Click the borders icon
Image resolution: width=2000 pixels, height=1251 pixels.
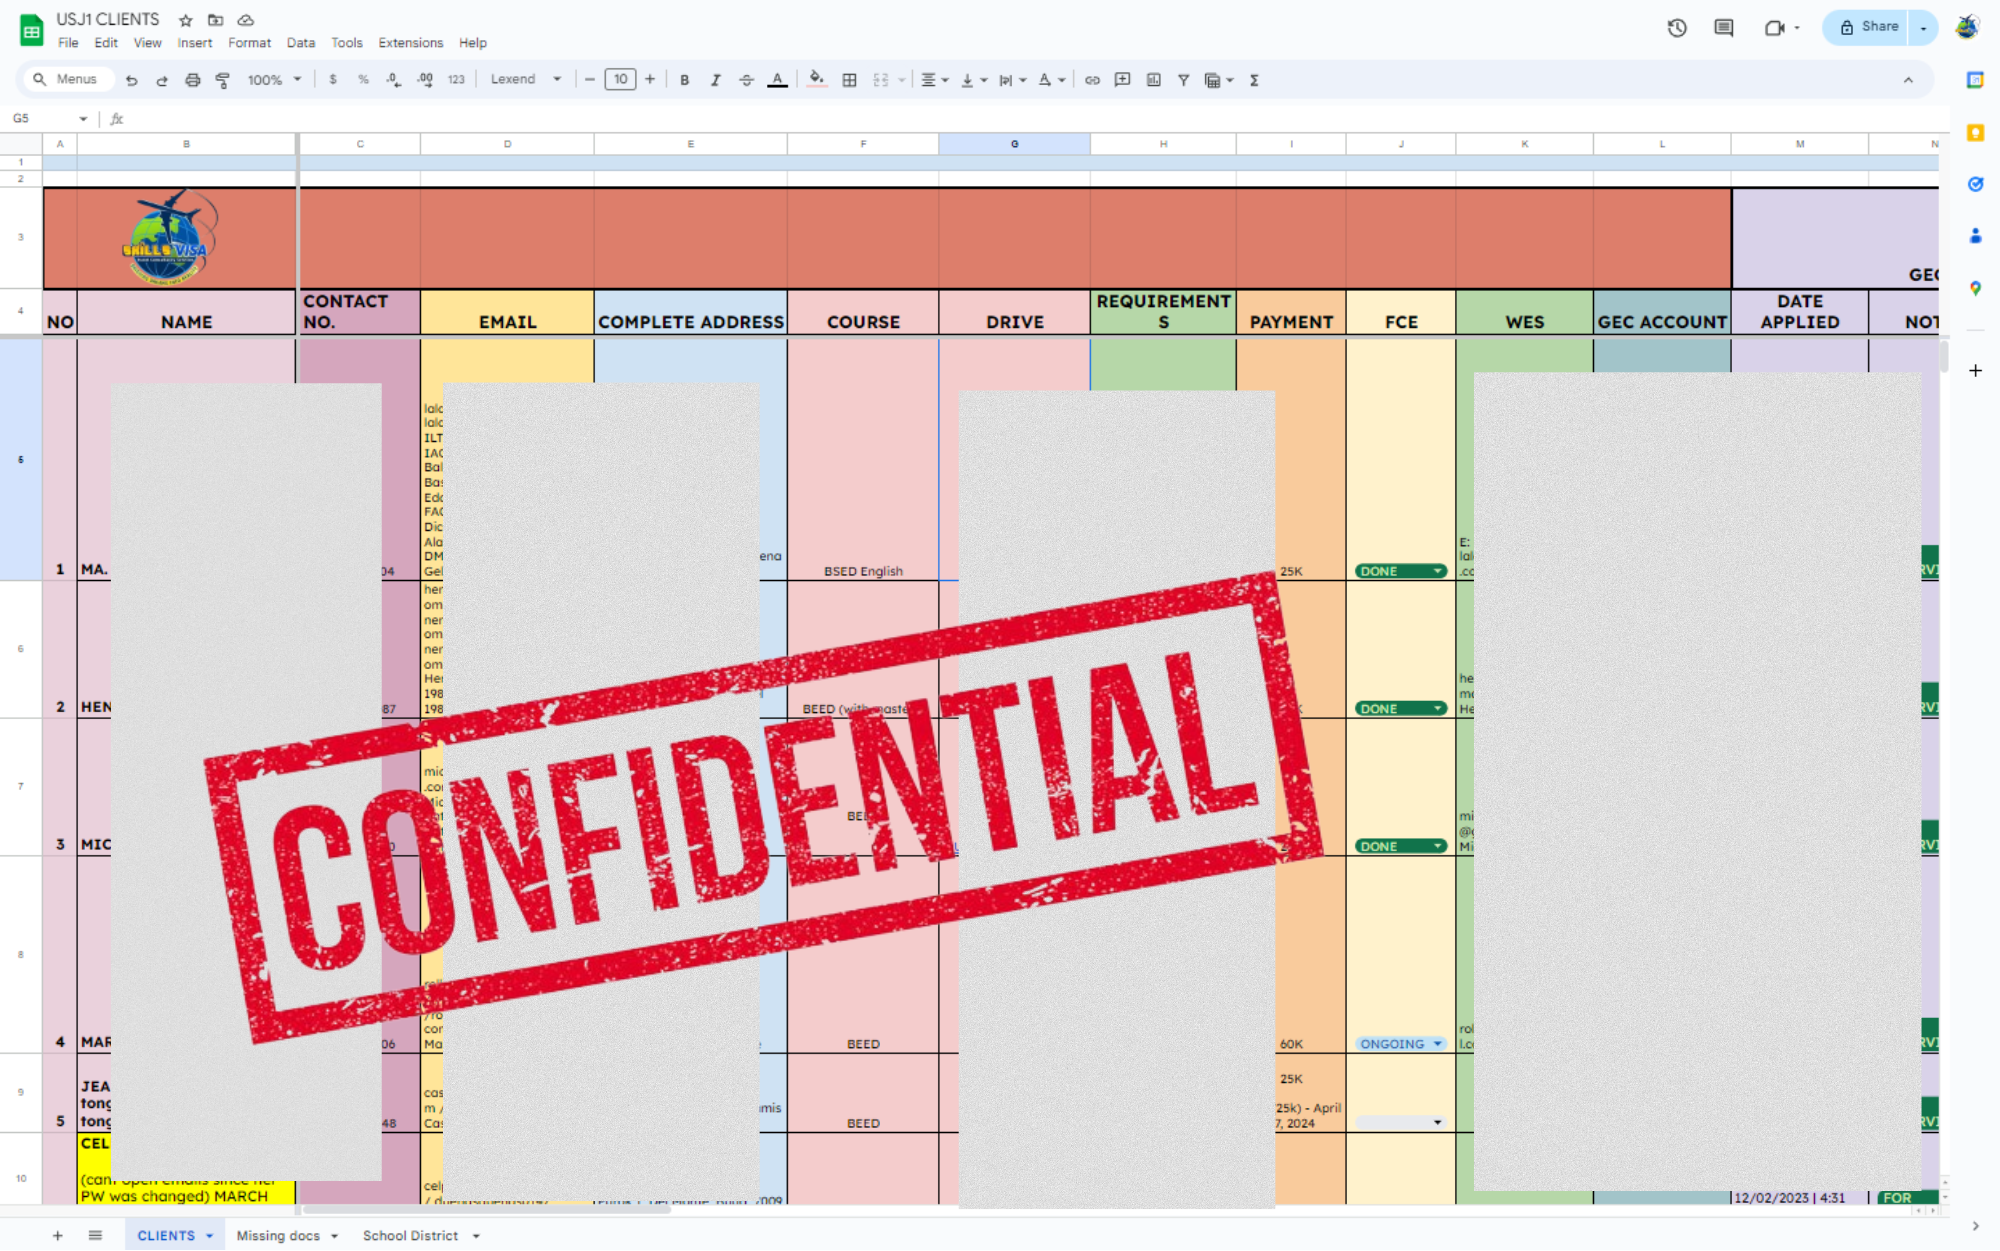(849, 80)
